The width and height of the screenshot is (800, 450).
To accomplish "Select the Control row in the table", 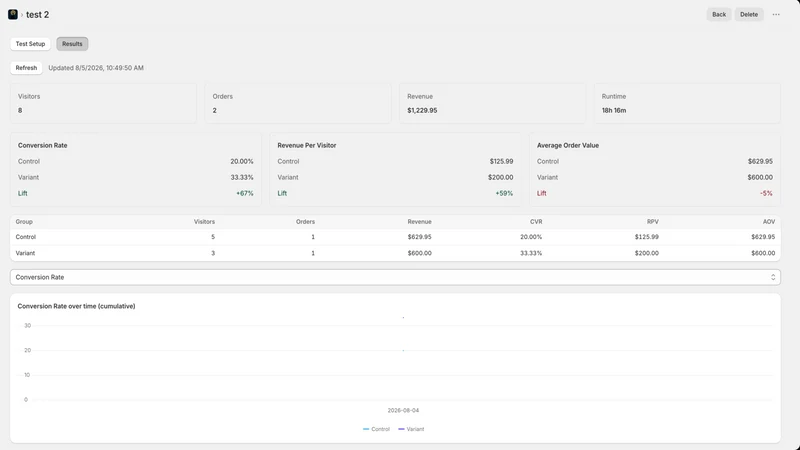I will coord(395,237).
